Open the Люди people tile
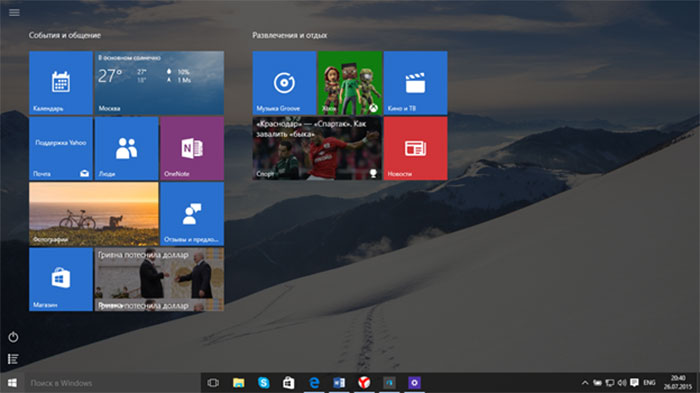700x393 pixels. tap(126, 148)
